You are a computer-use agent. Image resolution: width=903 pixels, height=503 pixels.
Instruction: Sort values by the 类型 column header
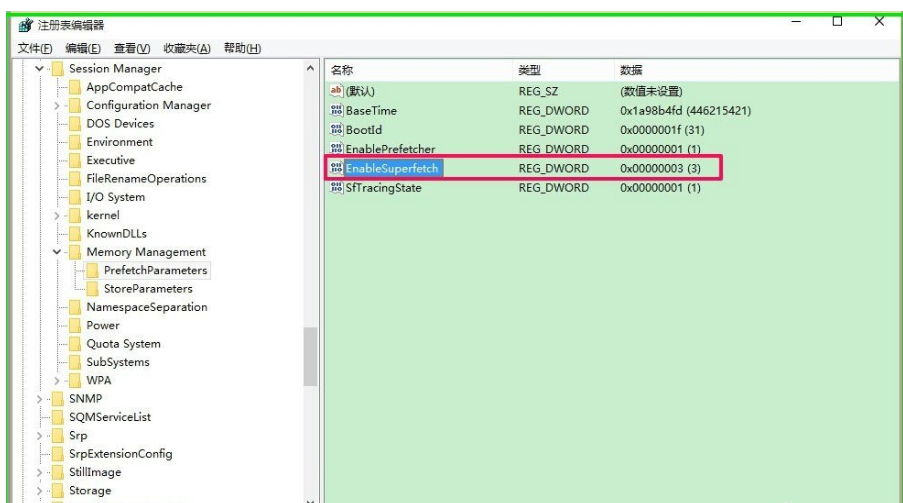[x=530, y=70]
